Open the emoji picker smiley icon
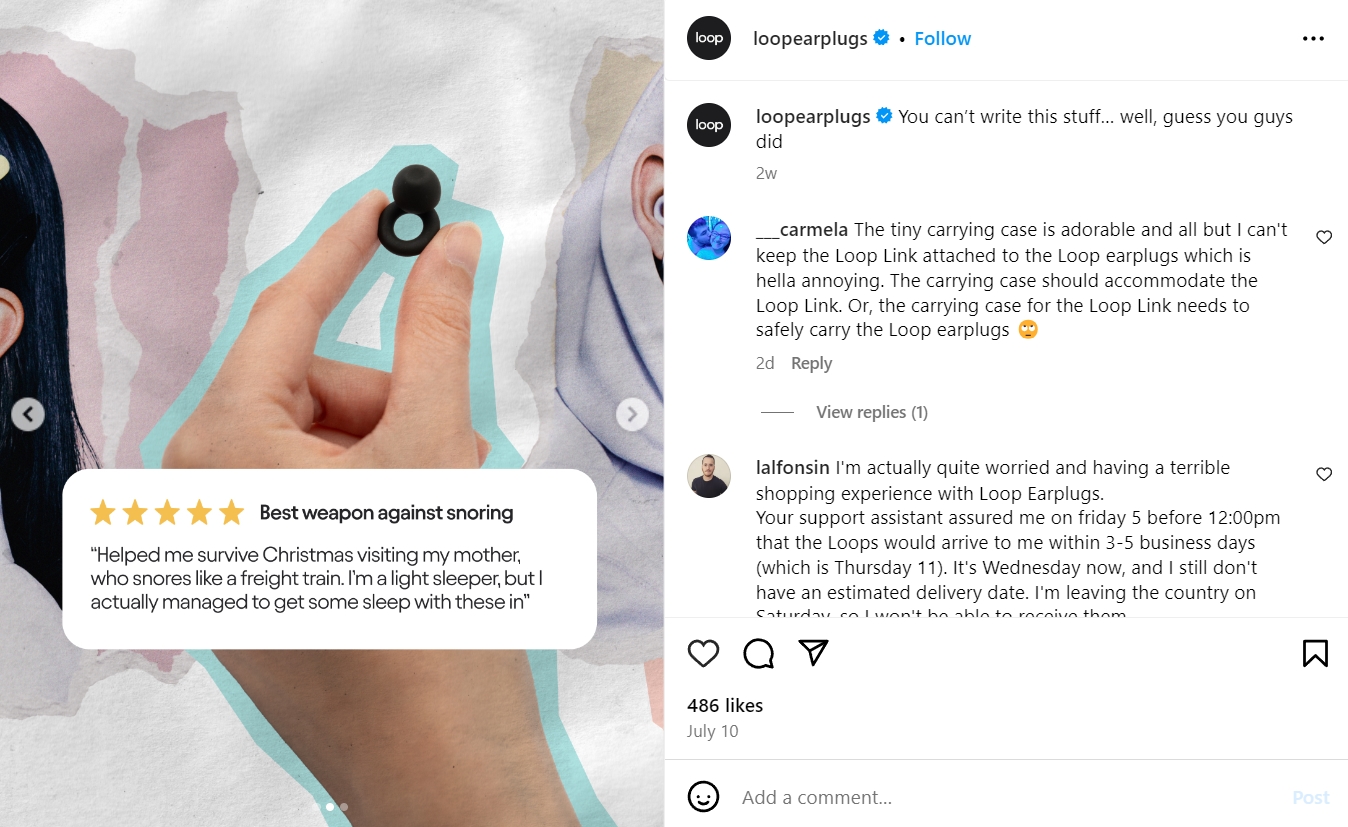 point(704,797)
